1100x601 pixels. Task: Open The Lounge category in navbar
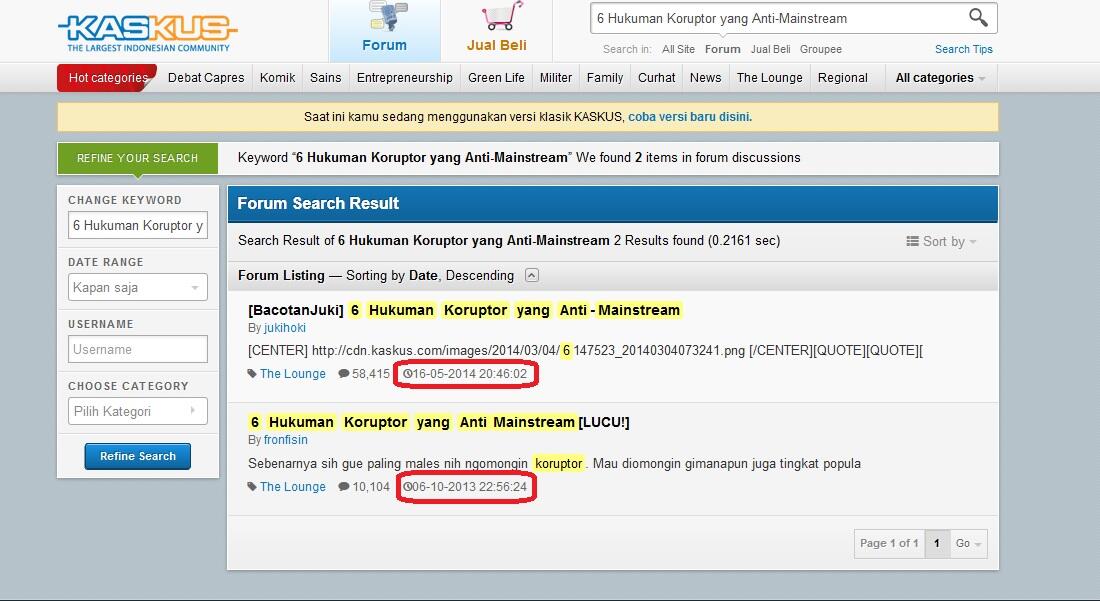click(x=770, y=78)
